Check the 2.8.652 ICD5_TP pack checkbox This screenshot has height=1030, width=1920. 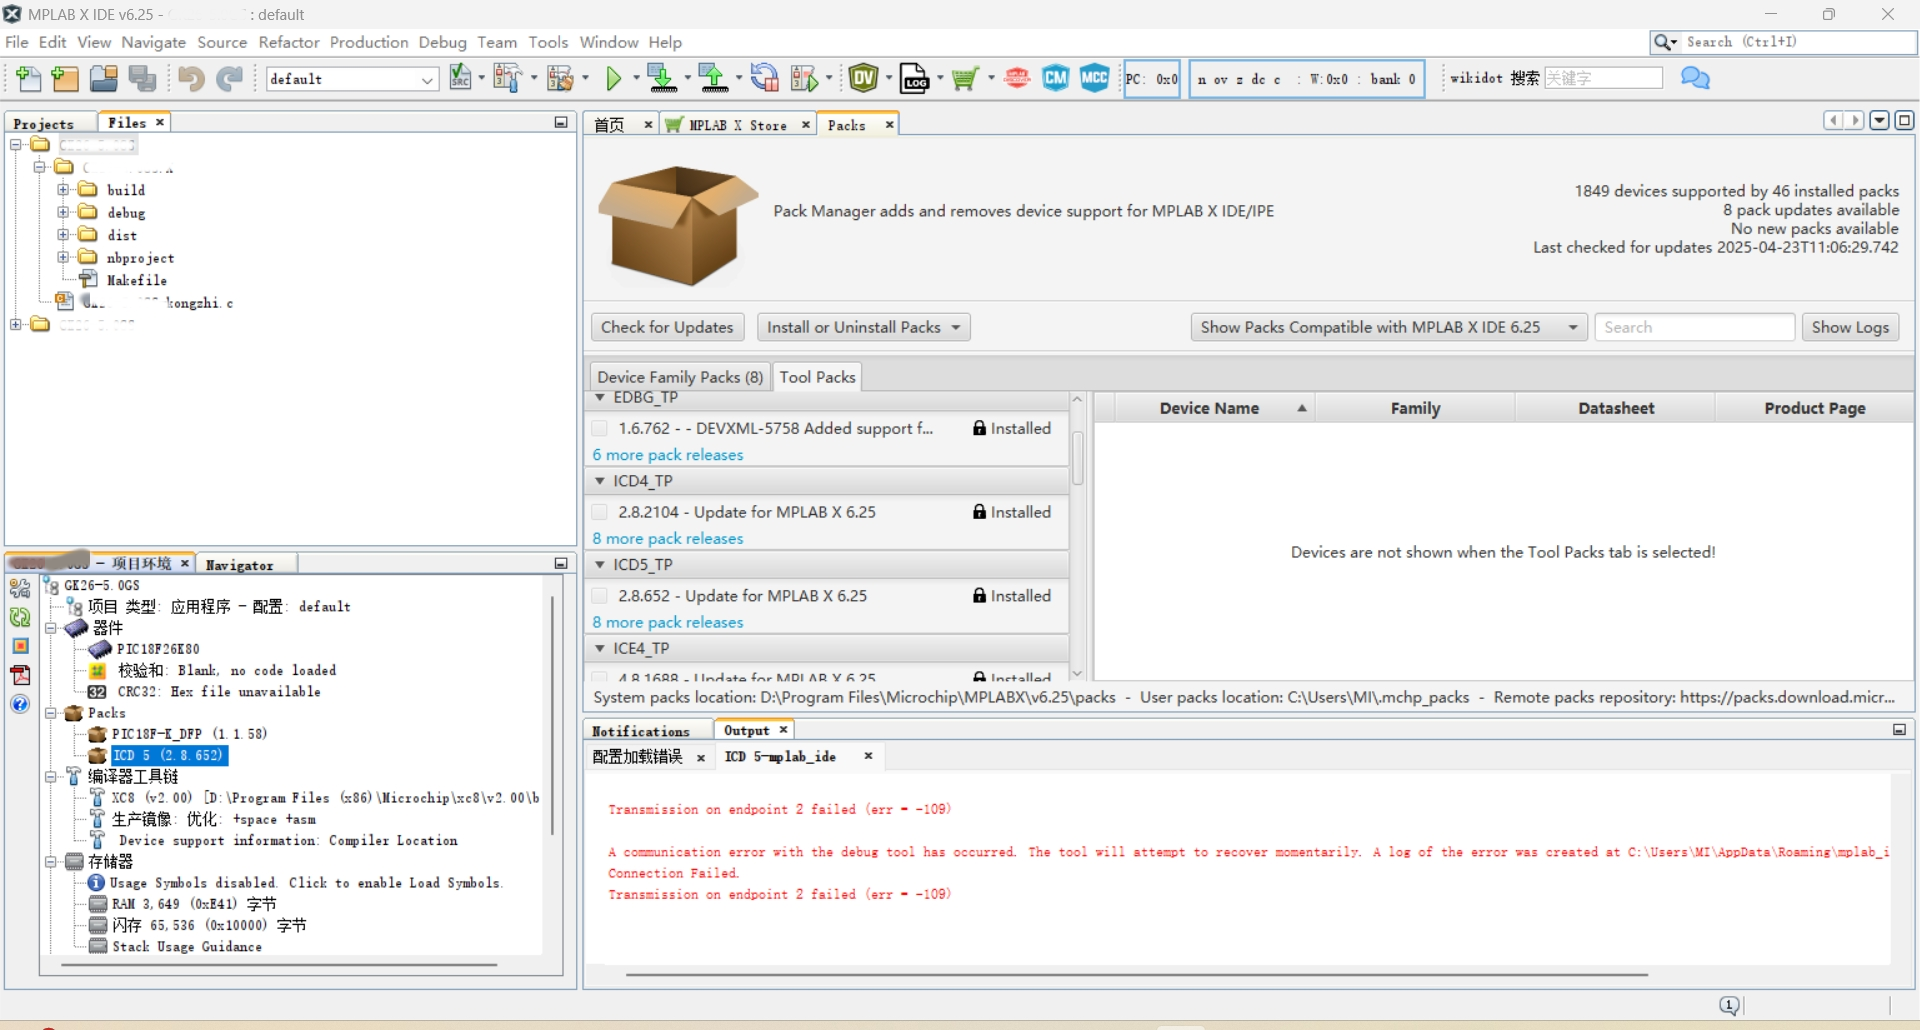(600, 595)
